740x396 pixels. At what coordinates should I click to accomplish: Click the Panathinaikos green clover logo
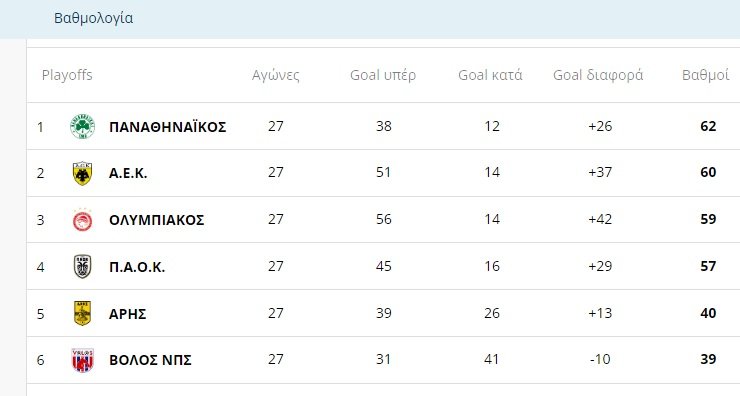83,126
